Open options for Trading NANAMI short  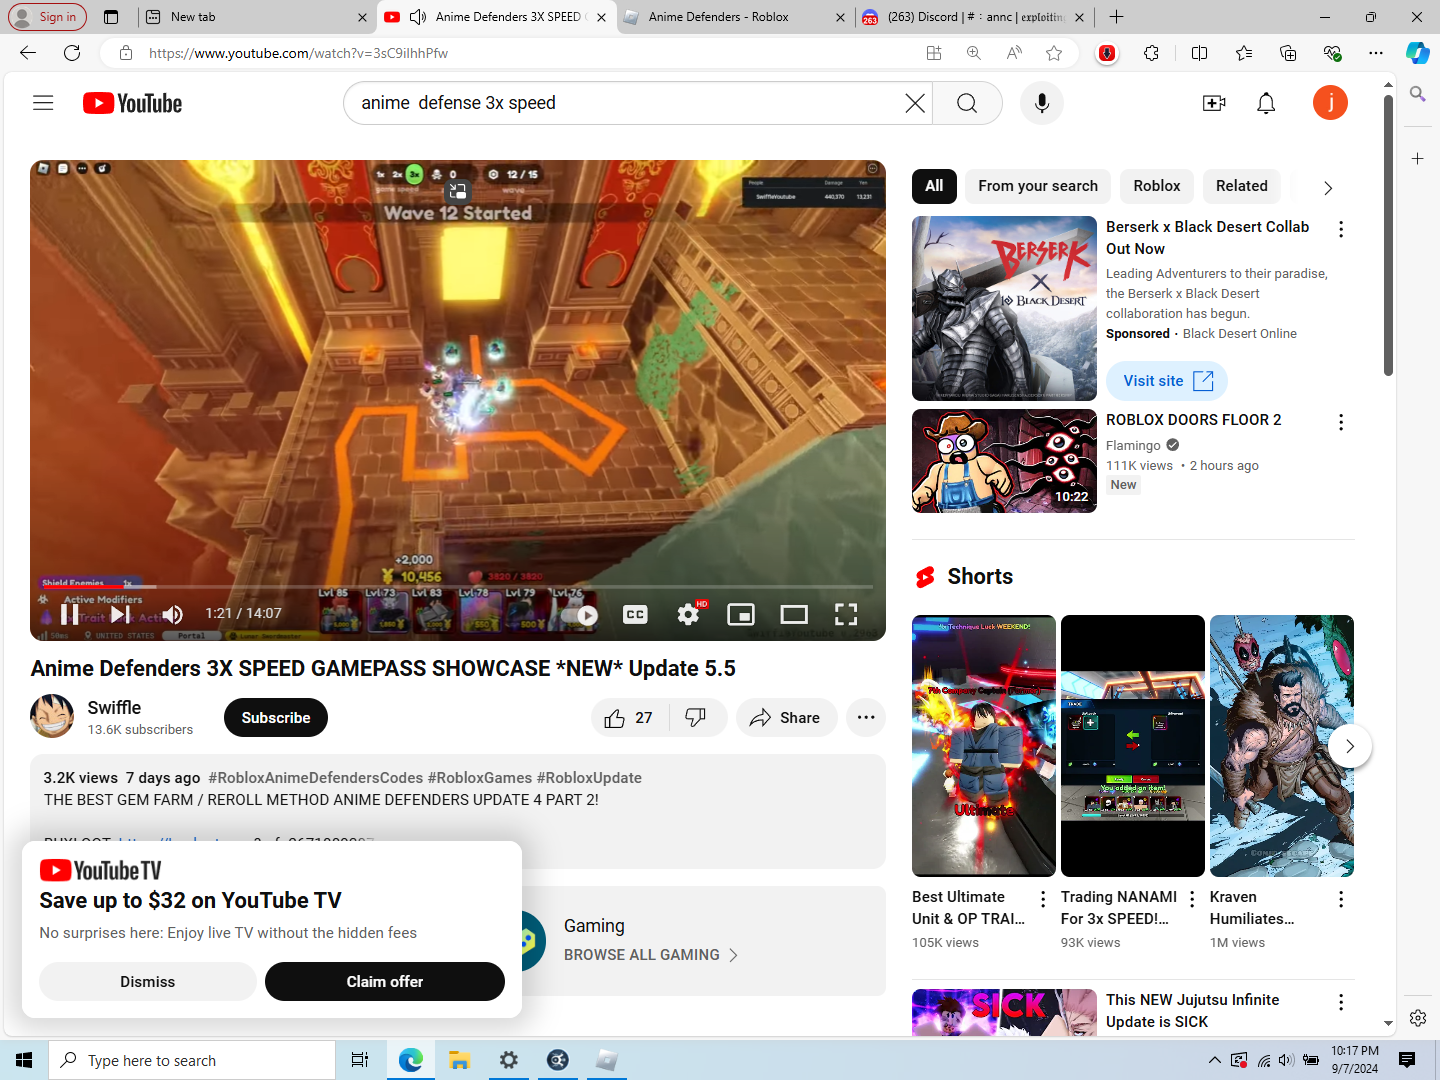point(1192,899)
